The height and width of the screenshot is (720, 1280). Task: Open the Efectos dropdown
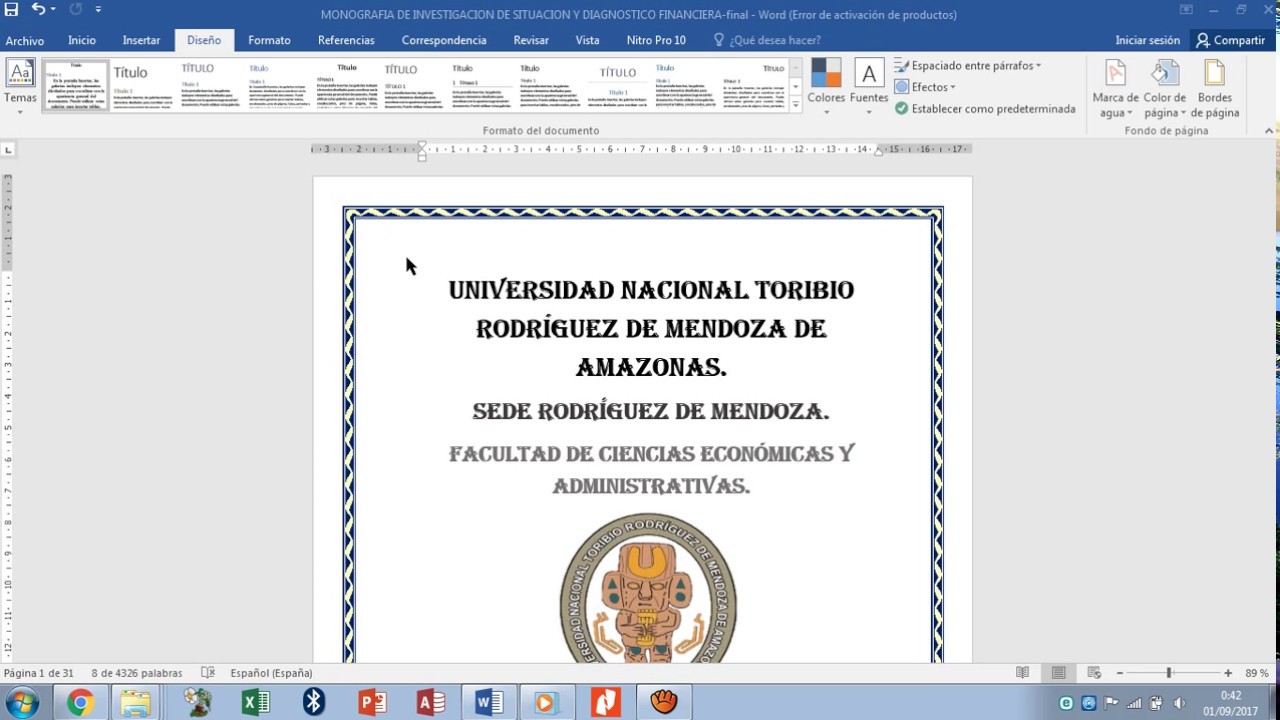pos(925,87)
